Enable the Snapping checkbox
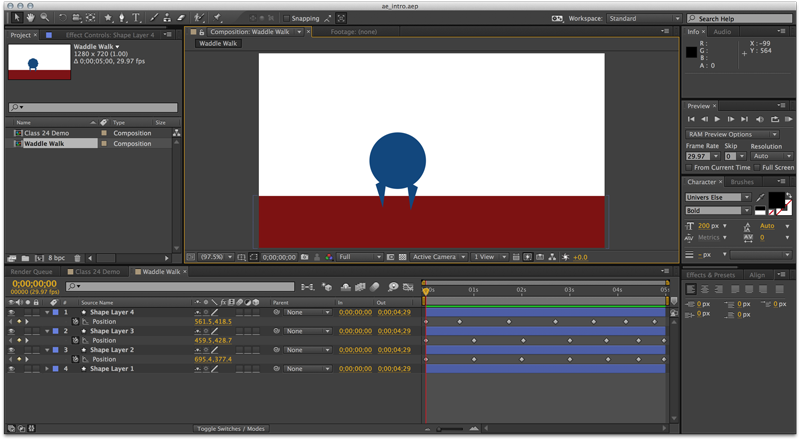 tap(286, 18)
